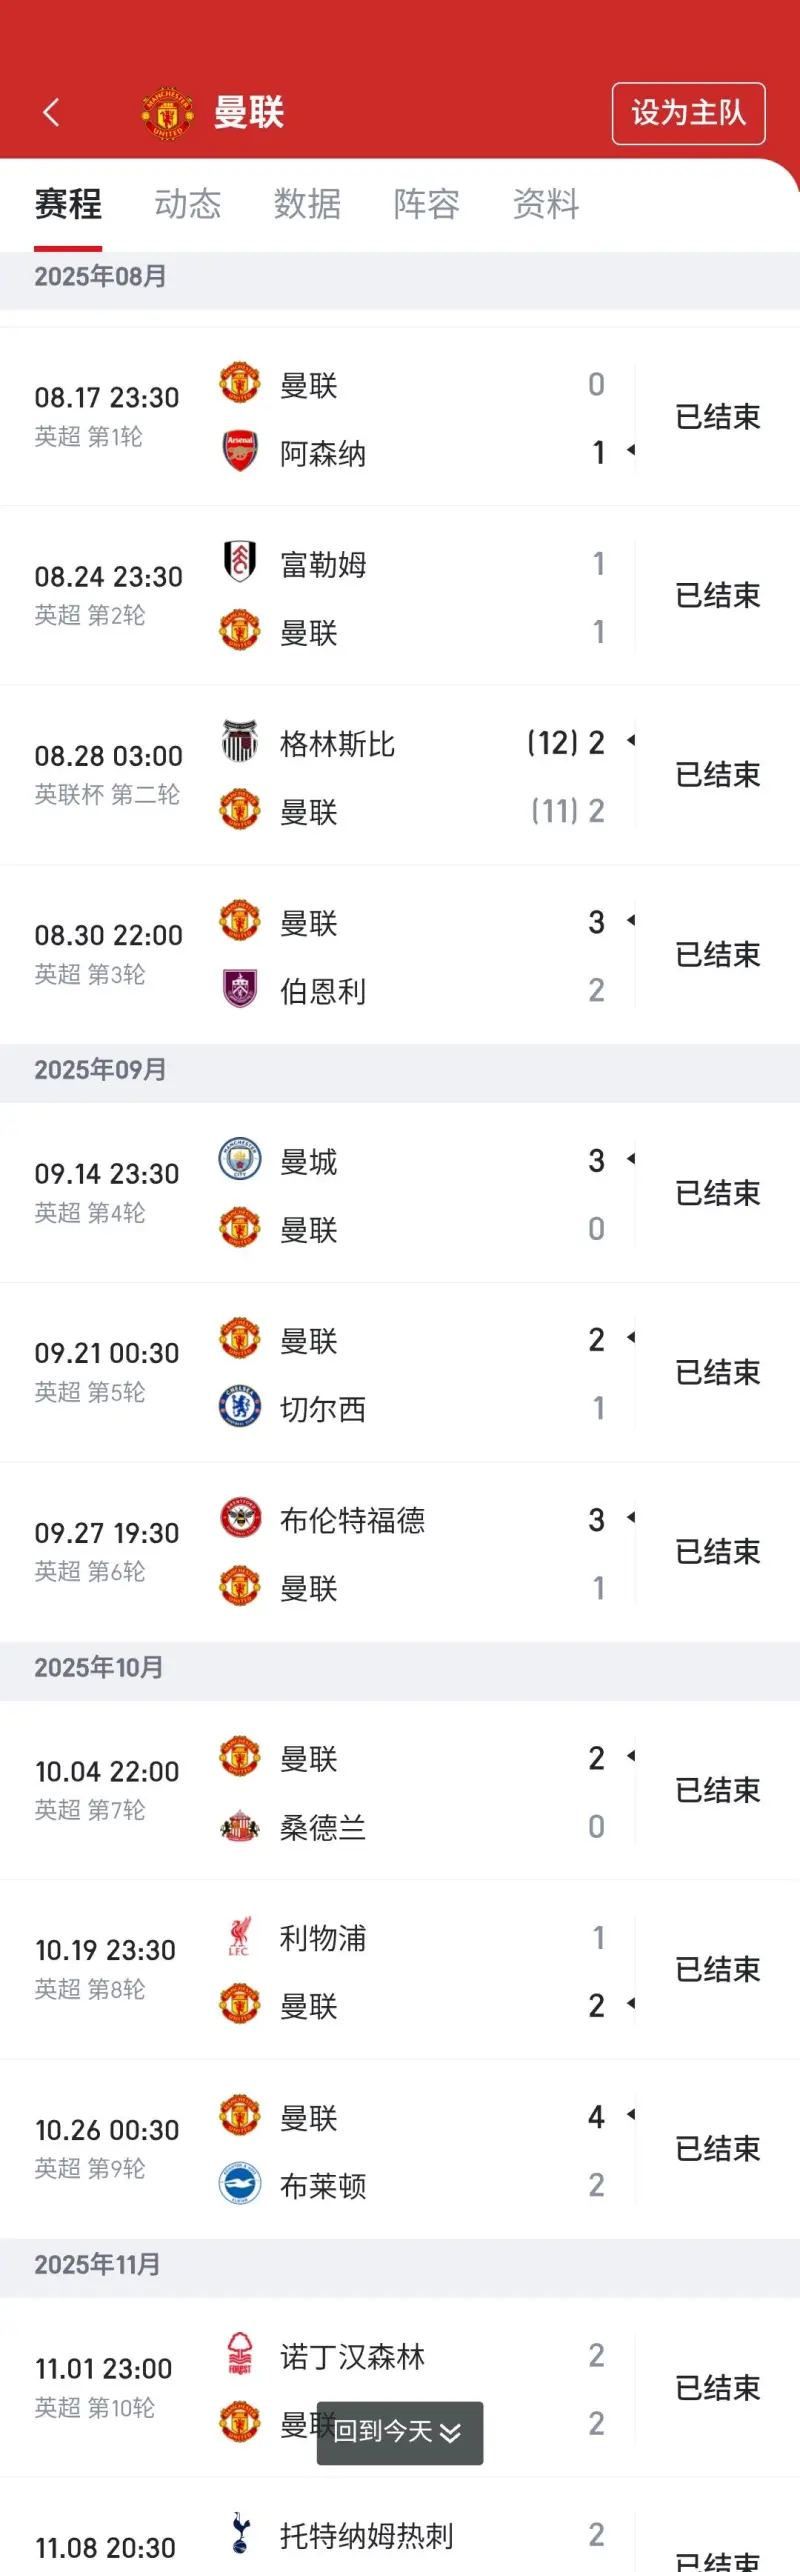Tap Liverpool club logo
The height and width of the screenshot is (2572, 800).
[240, 1937]
